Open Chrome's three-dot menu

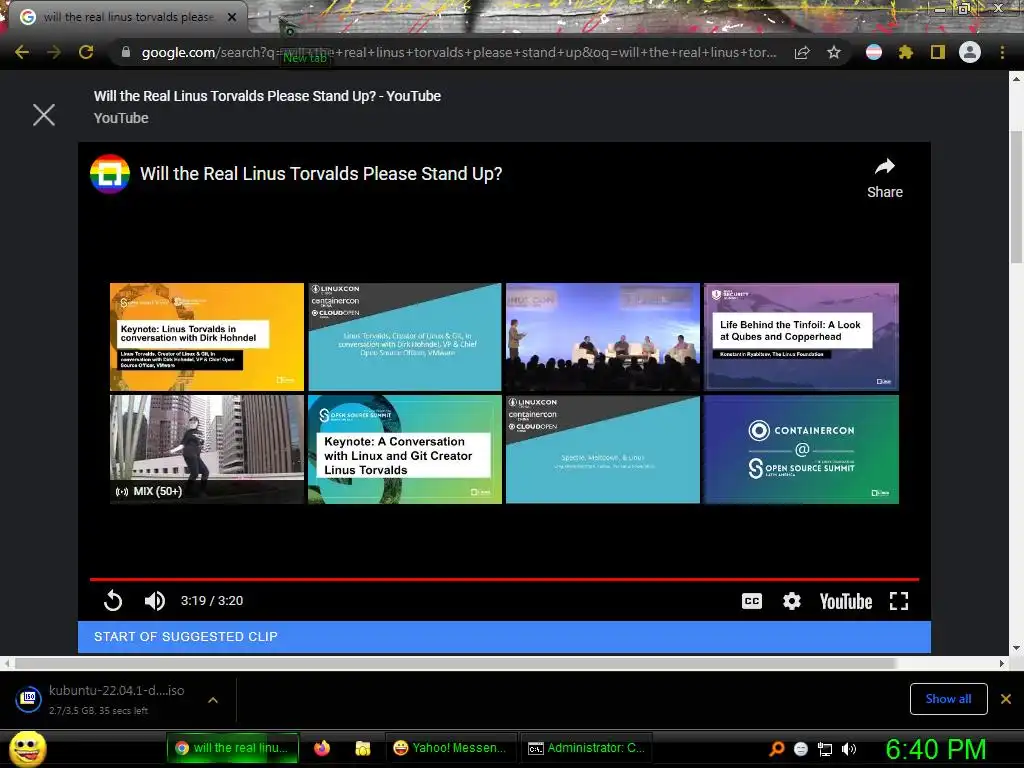click(x=1002, y=52)
